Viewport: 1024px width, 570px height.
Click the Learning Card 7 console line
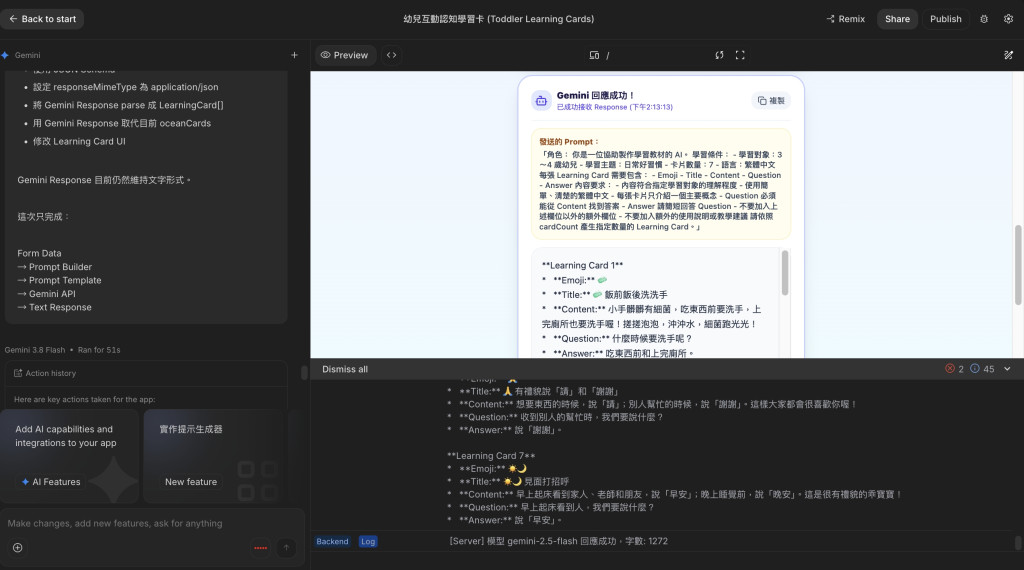pos(491,456)
